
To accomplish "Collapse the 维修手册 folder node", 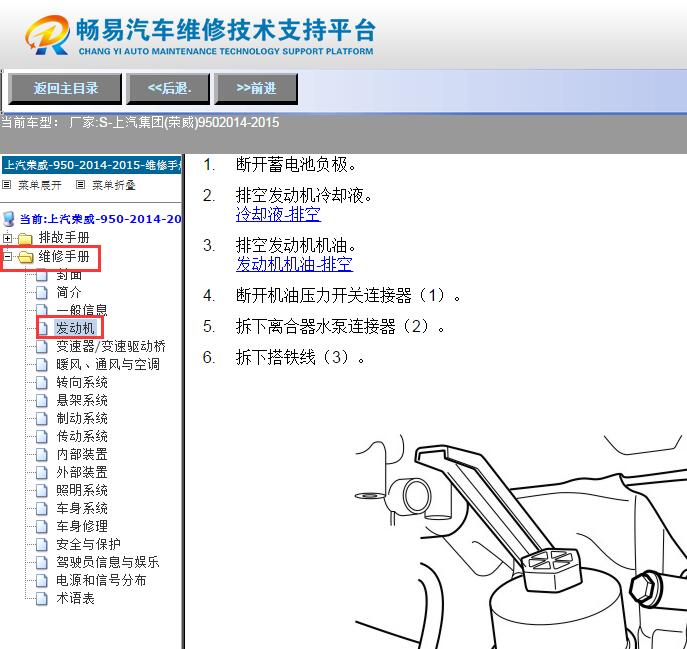I will tap(7, 256).
